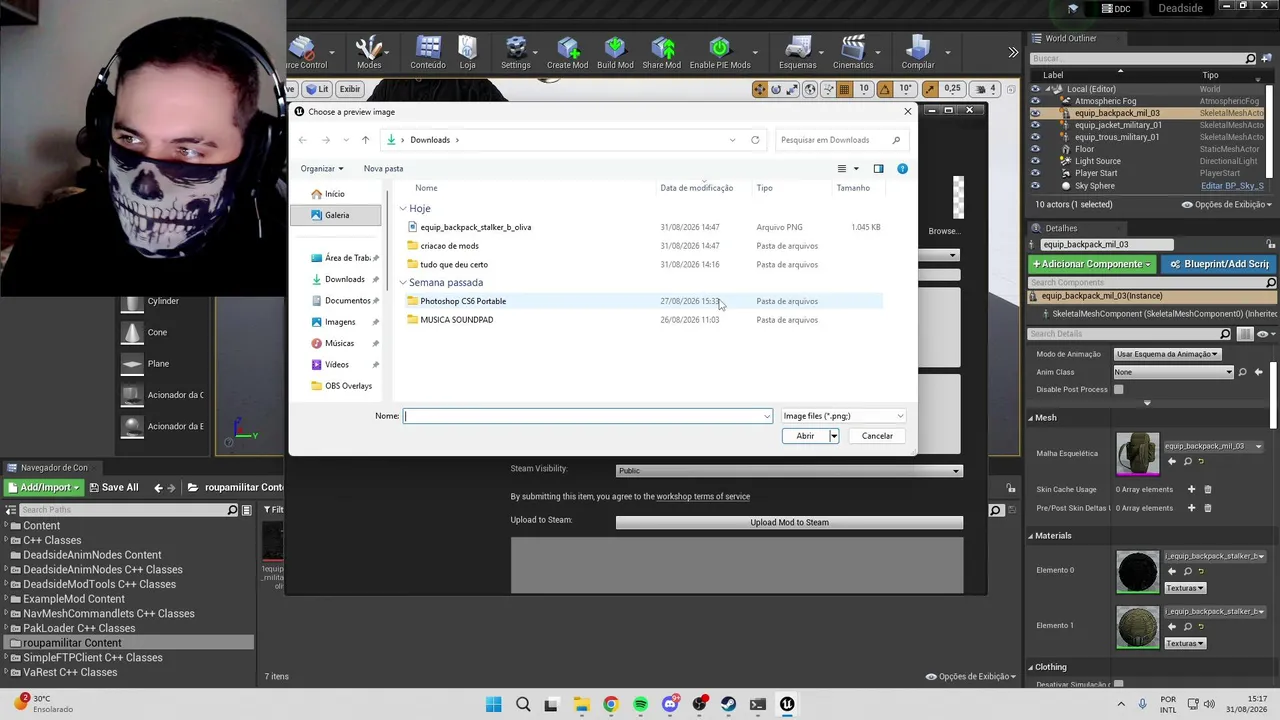Click Upload Mod to Steam button

tap(789, 522)
